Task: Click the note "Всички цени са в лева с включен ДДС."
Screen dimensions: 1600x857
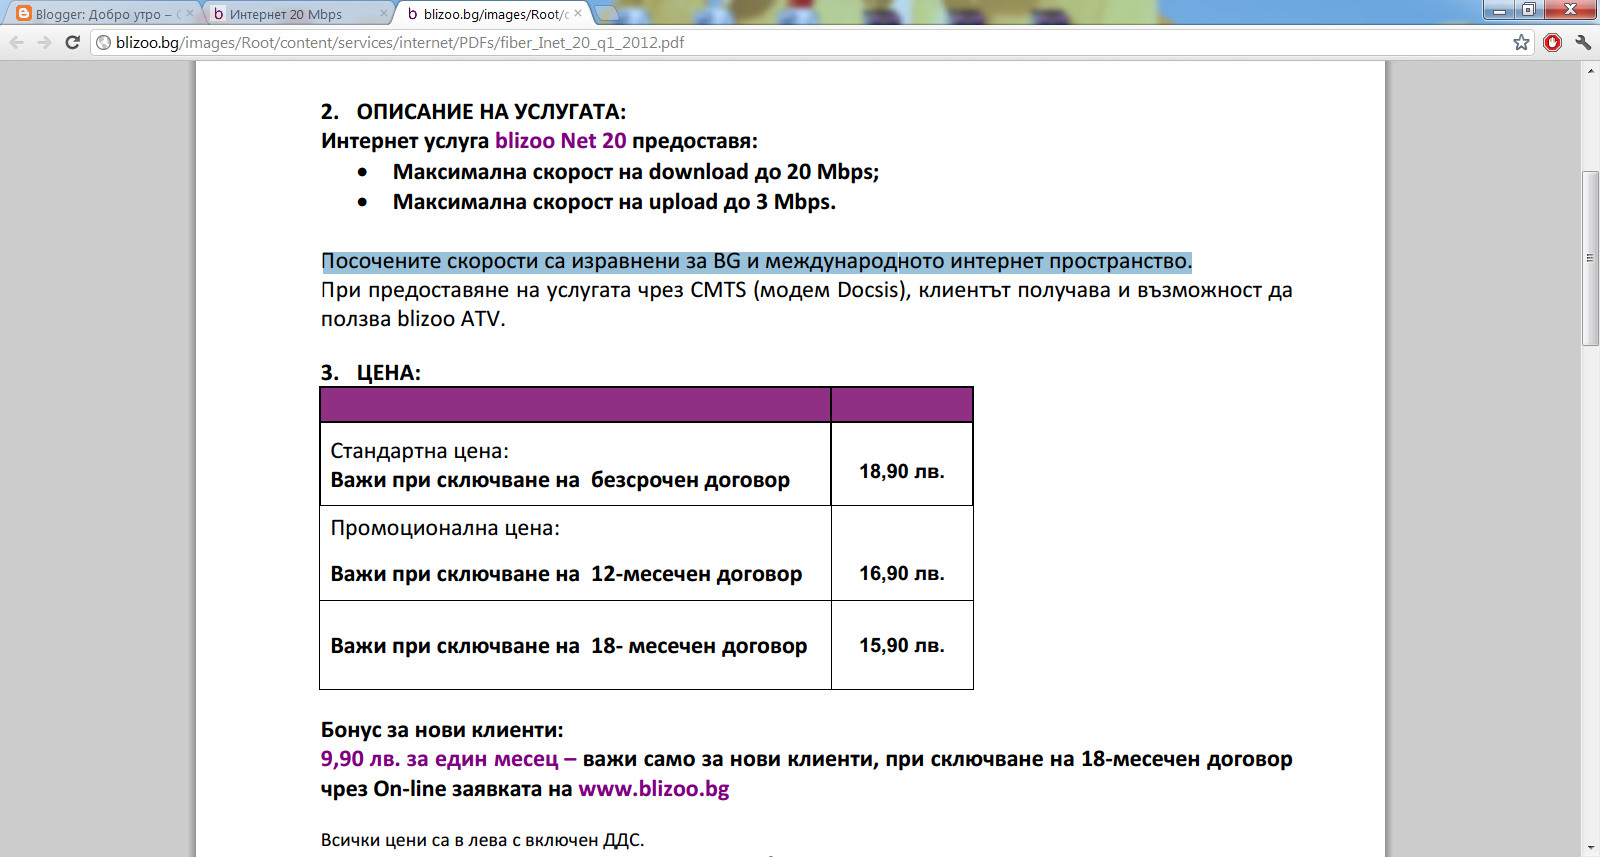Action: point(483,840)
